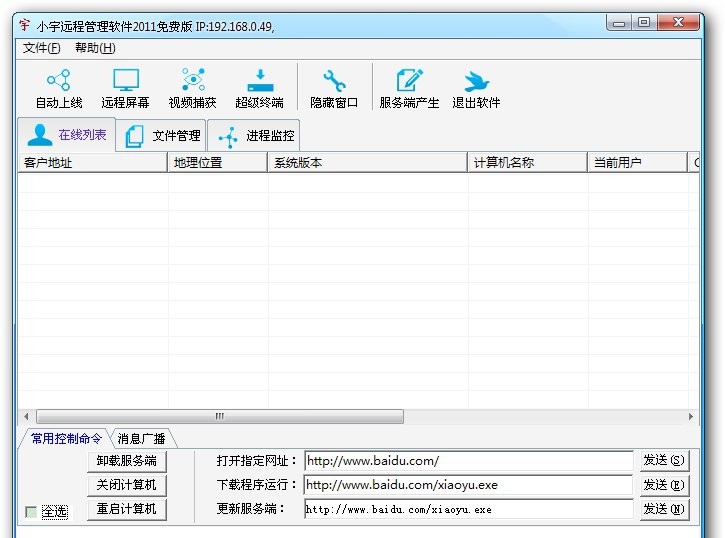Switch to 在线列表 tab
Screen dimensions: 725x538
tap(67, 134)
